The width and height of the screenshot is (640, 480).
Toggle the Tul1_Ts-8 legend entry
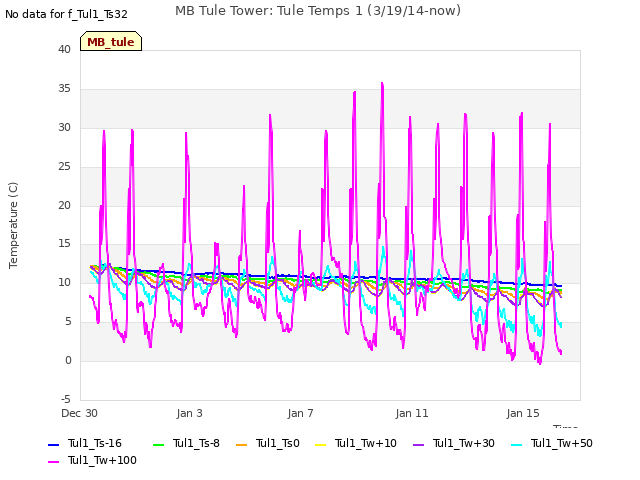coord(186,443)
